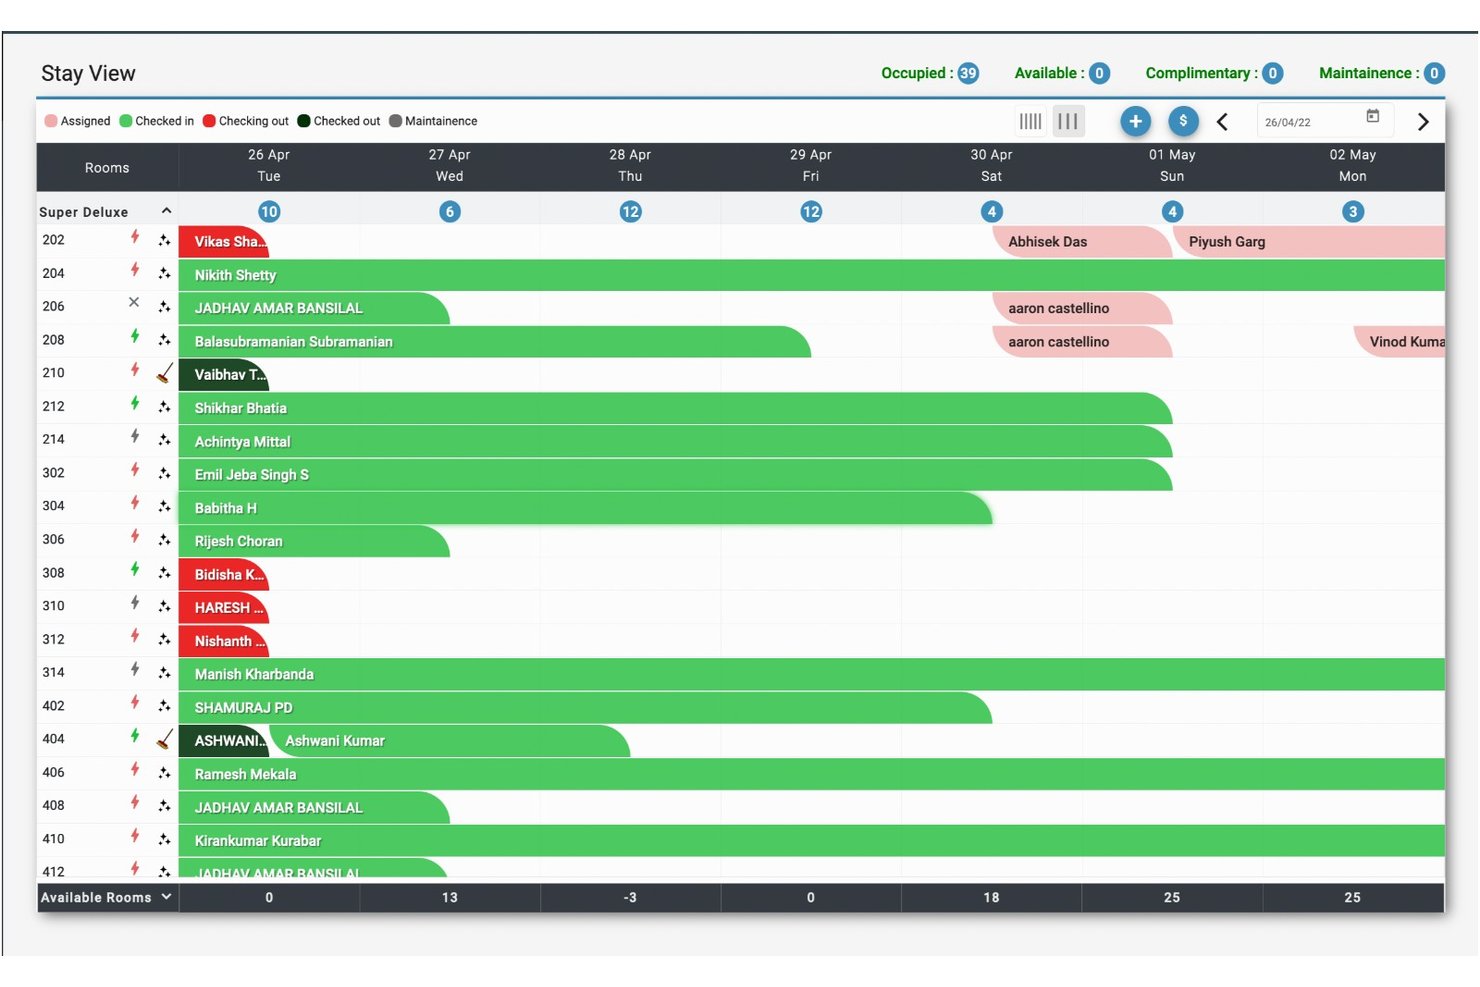
Task: Click the green lightning bolt for room 208
Action: pyautogui.click(x=135, y=336)
